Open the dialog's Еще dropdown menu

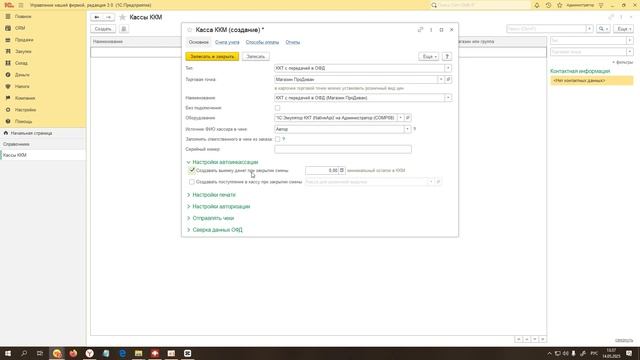point(428,56)
